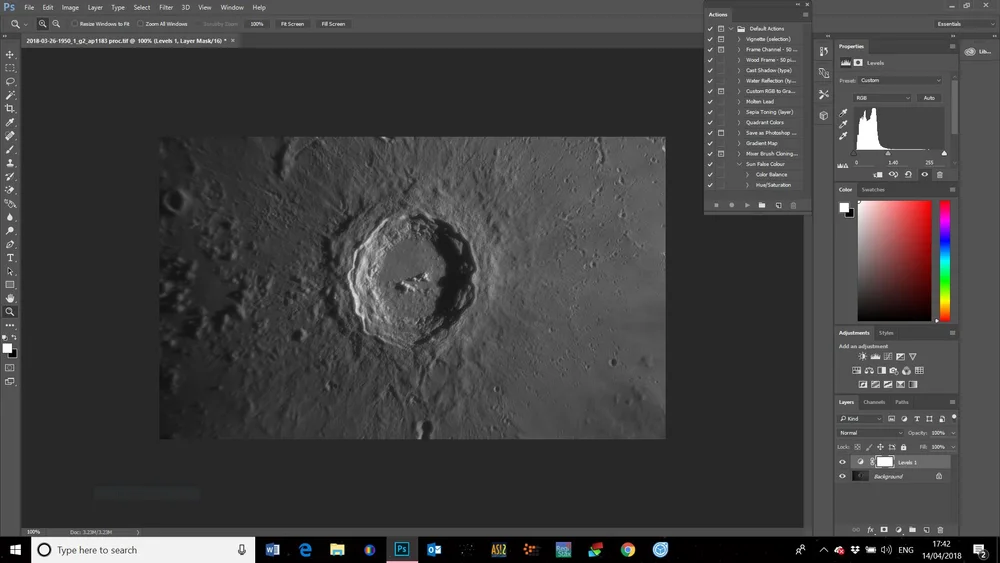Sample the black point eyedropper in Levels
The image size is (1000, 563).
tap(843, 113)
